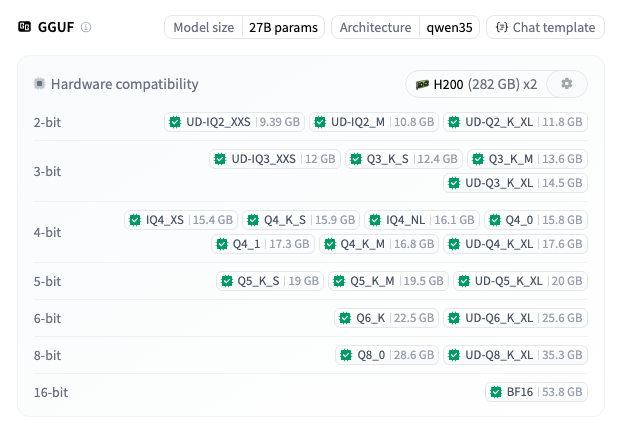
Task: Click the Architecture qwen35 badge
Action: (x=405, y=27)
